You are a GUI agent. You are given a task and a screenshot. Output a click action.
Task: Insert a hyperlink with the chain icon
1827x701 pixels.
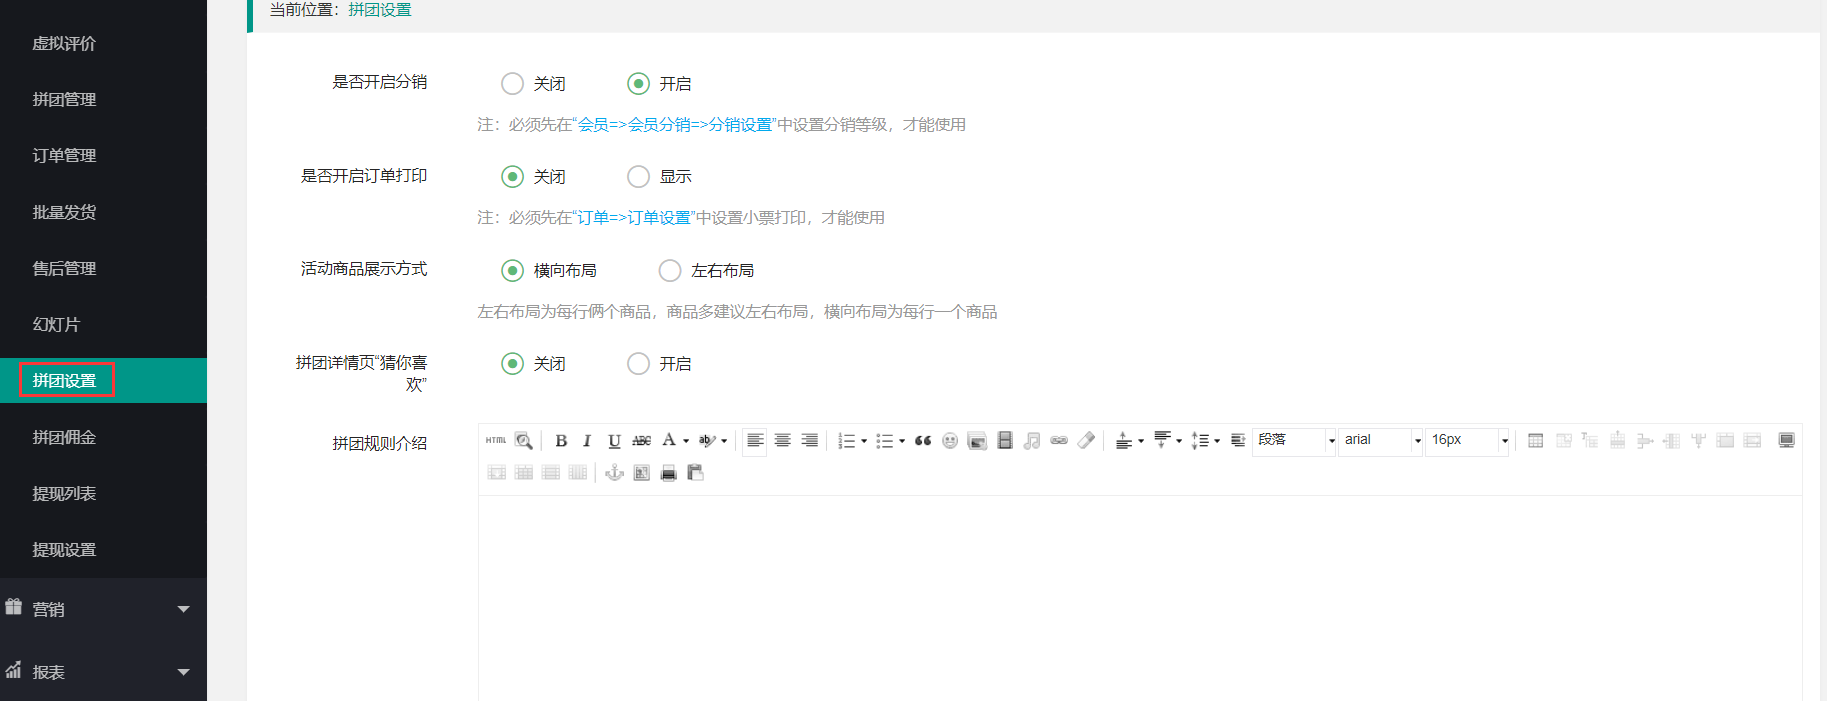pos(1059,441)
